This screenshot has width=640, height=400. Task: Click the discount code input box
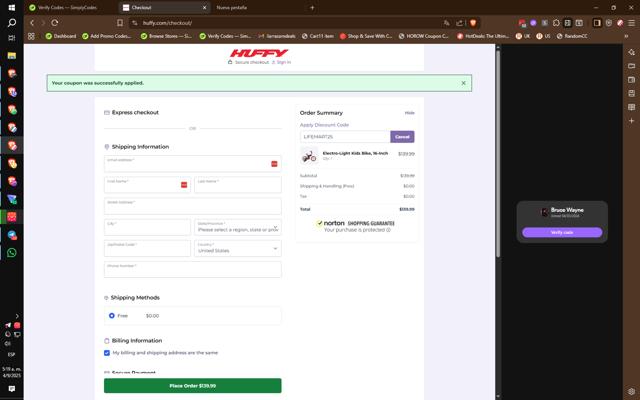click(x=345, y=137)
